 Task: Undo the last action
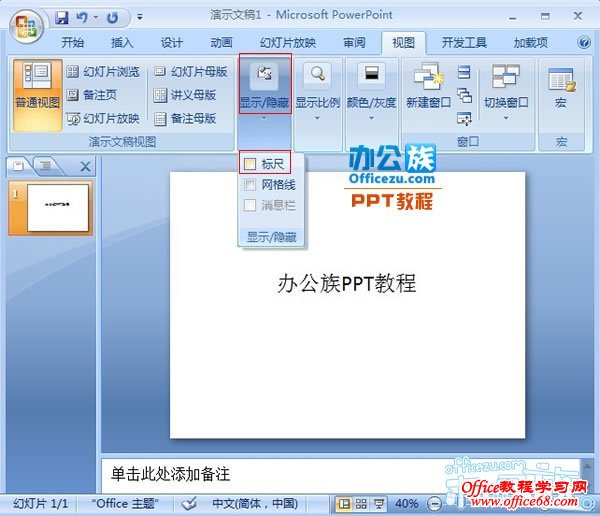click(82, 17)
